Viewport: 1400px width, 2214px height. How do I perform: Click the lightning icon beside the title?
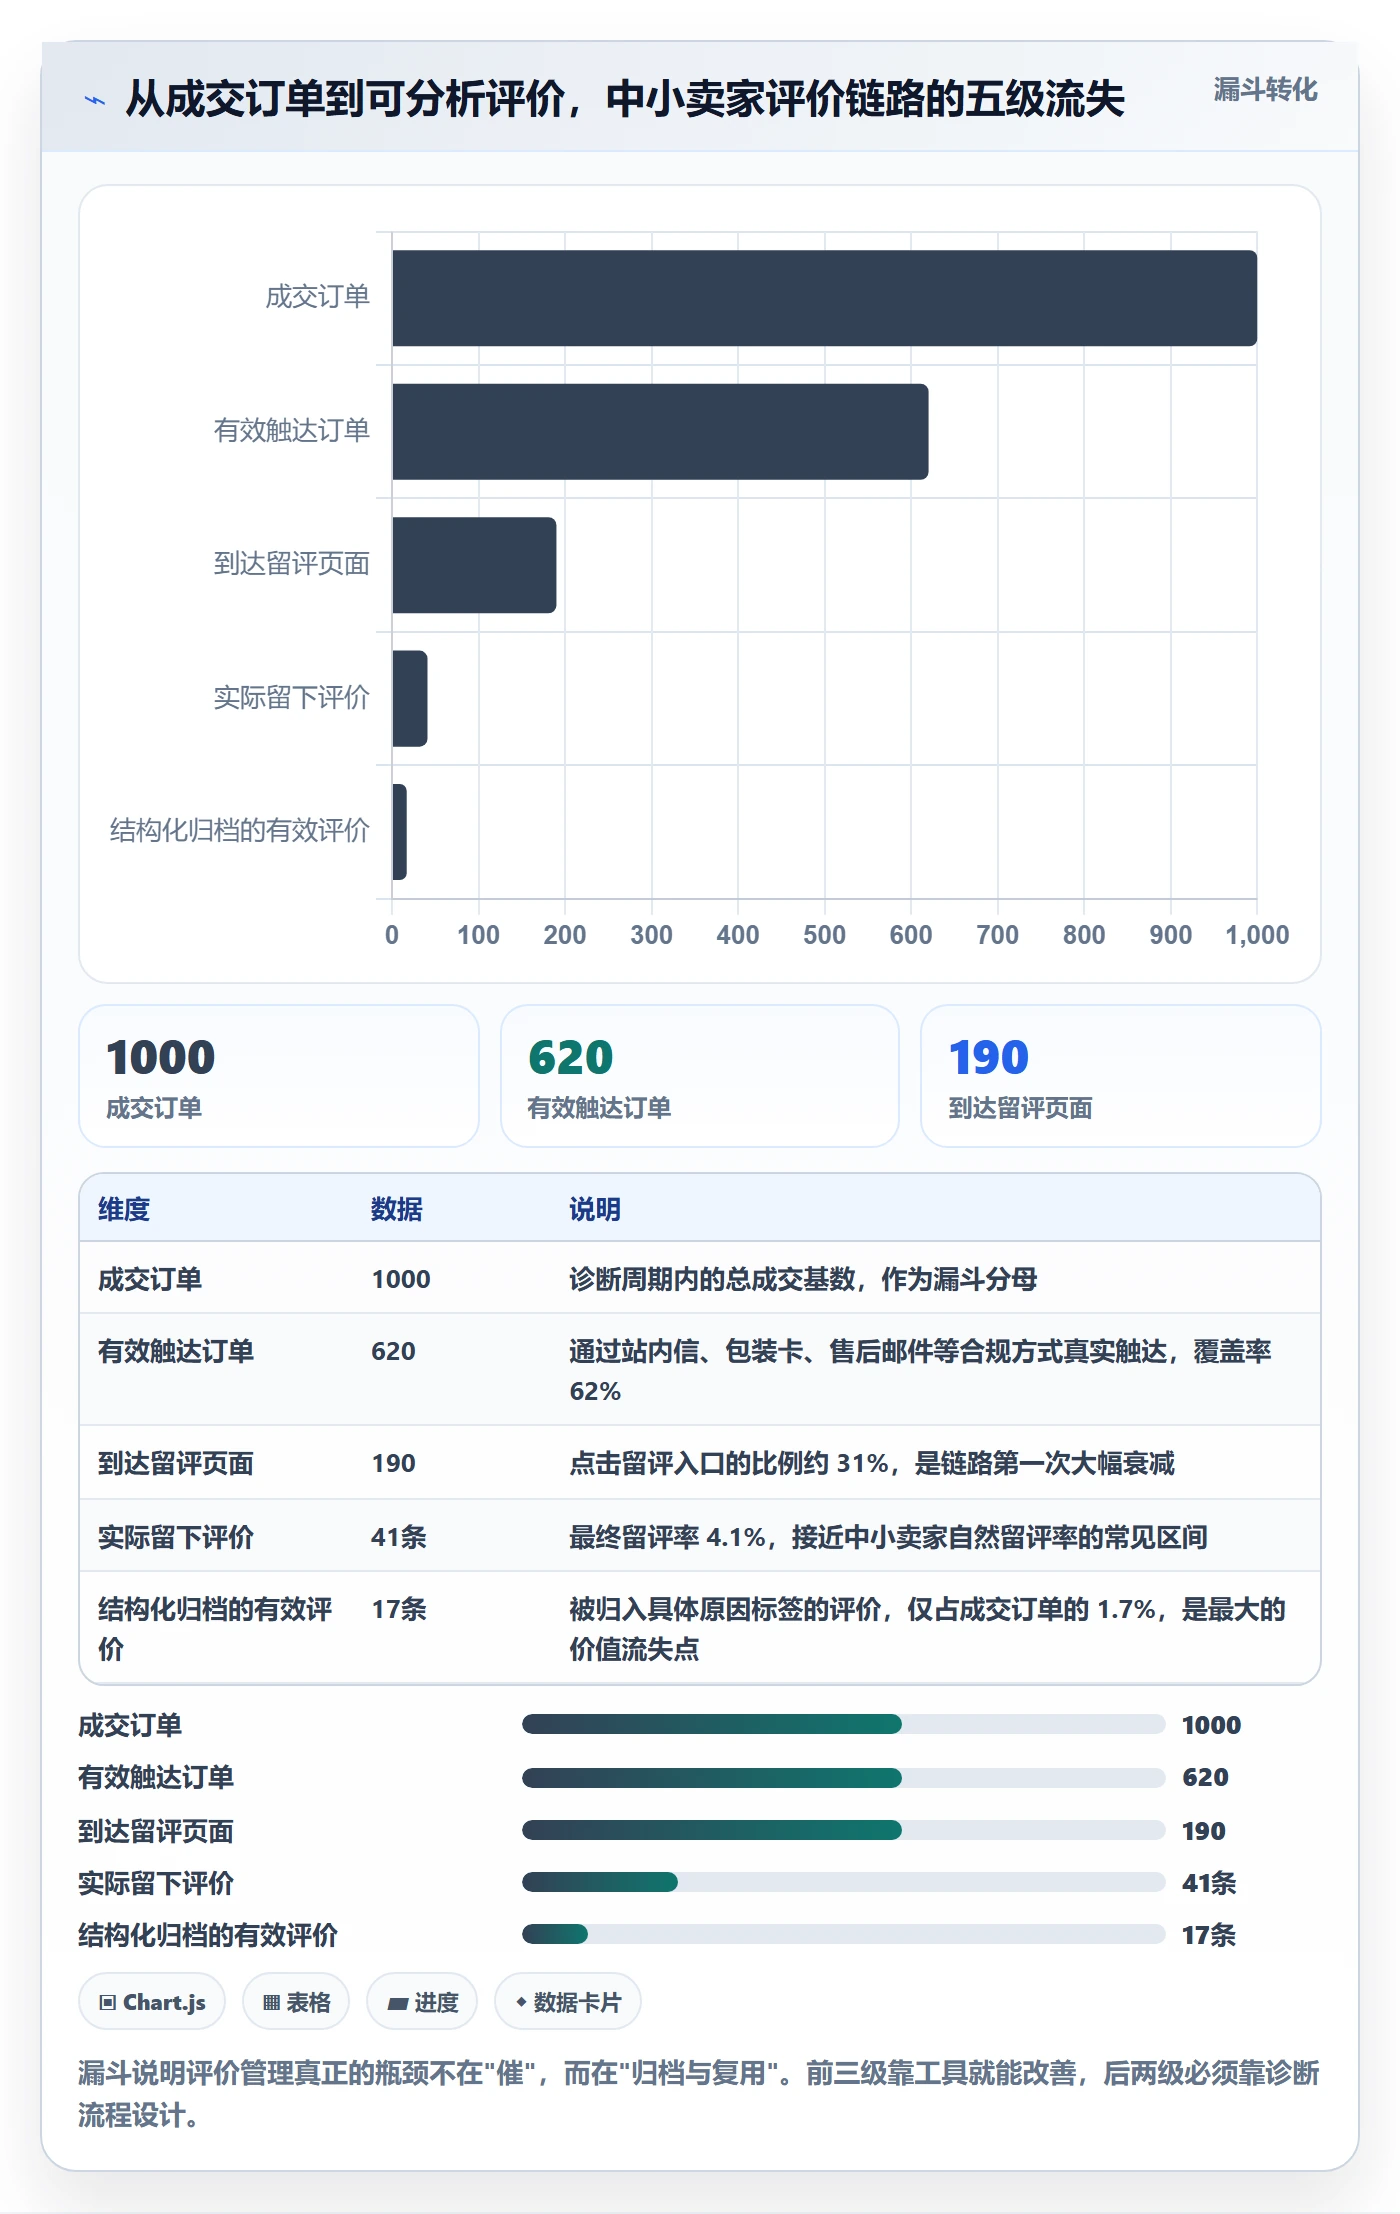pyautogui.click(x=94, y=100)
